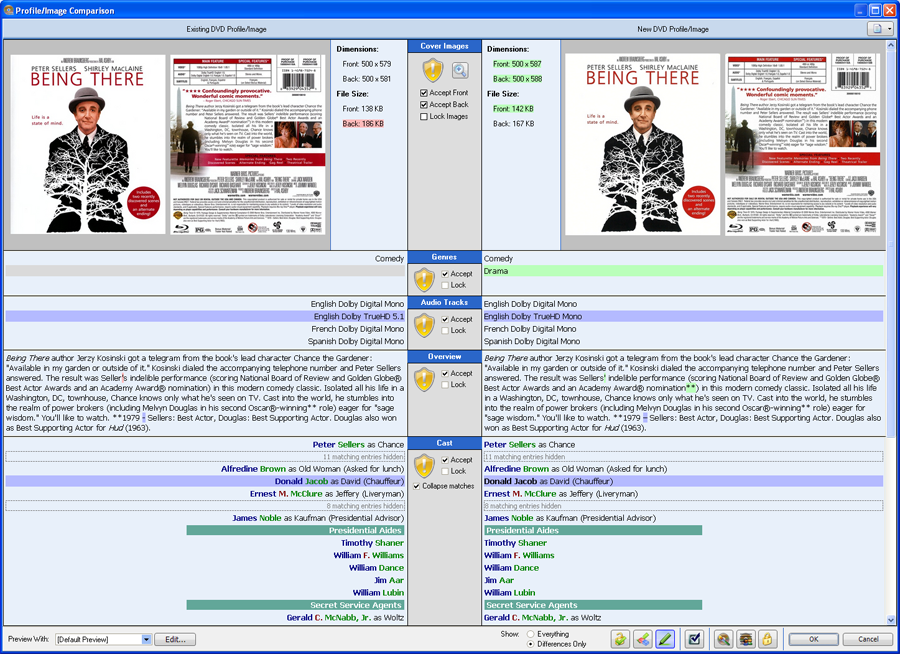Enable the Lock Images checkbox
This screenshot has height=654, width=900.
coord(424,117)
